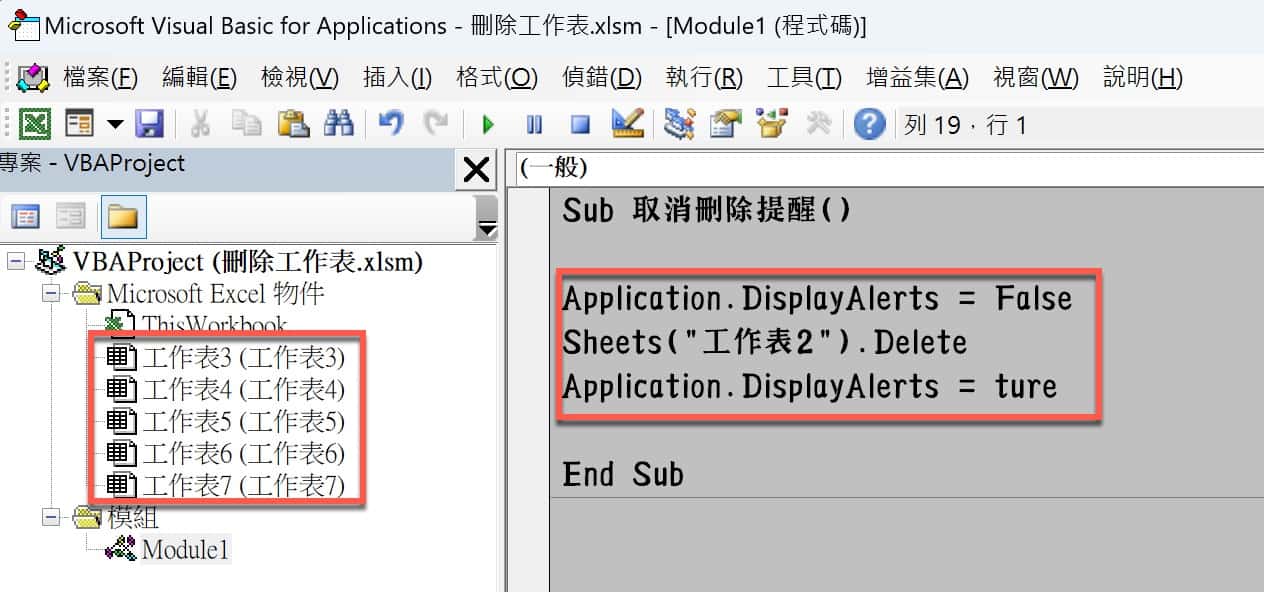Select Module1 in the project tree
This screenshot has height=592, width=1264.
coord(185,549)
